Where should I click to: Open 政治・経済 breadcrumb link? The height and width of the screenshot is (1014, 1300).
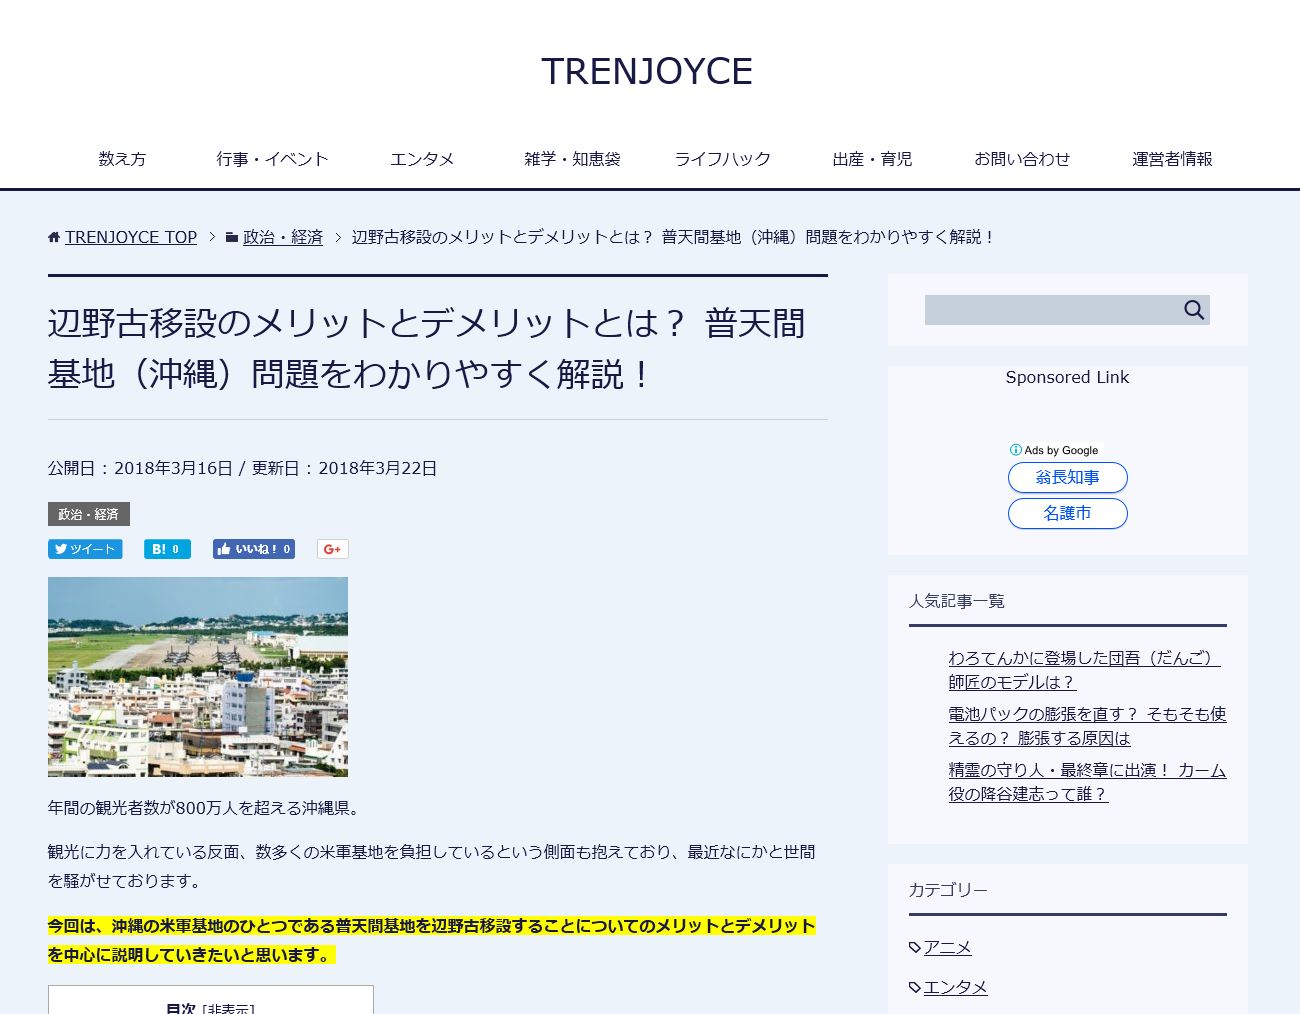(283, 237)
